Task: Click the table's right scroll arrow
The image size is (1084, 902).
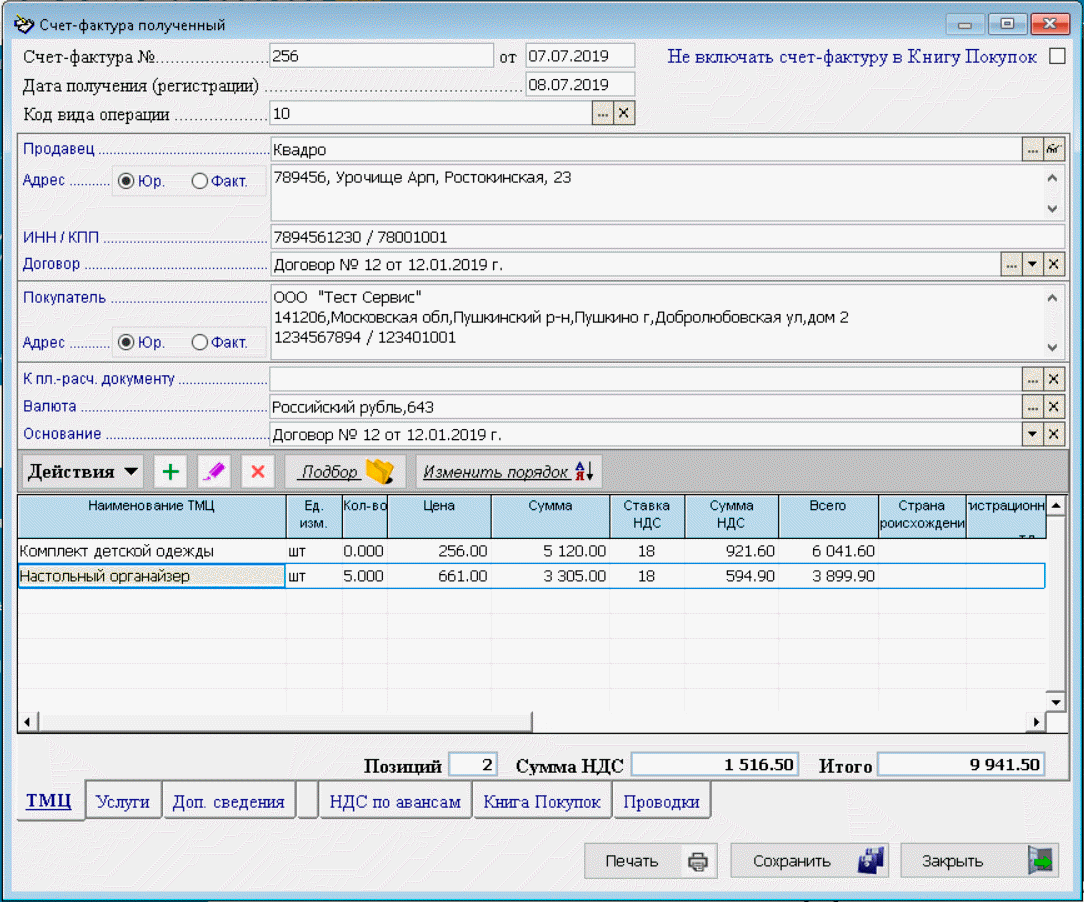Action: pos(1036,722)
